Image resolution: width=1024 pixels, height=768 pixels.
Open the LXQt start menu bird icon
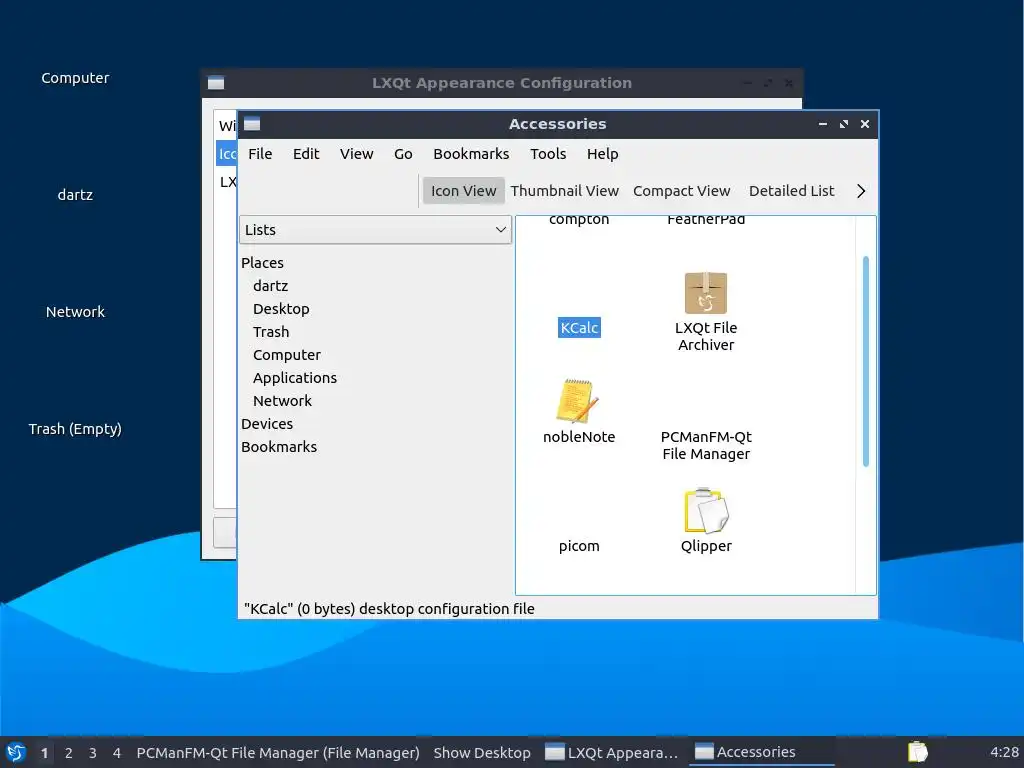pyautogui.click(x=16, y=752)
